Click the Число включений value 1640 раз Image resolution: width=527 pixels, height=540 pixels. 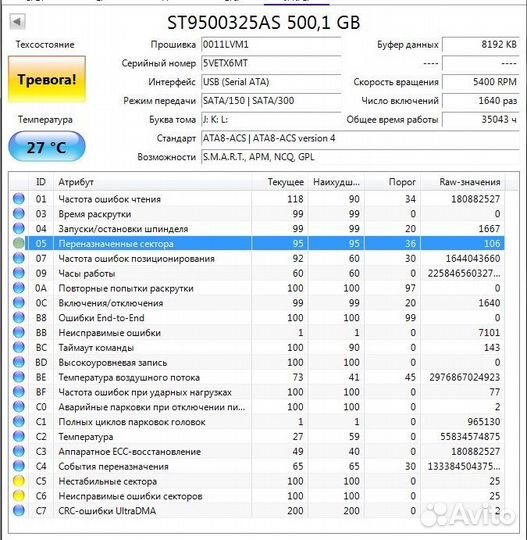481,101
